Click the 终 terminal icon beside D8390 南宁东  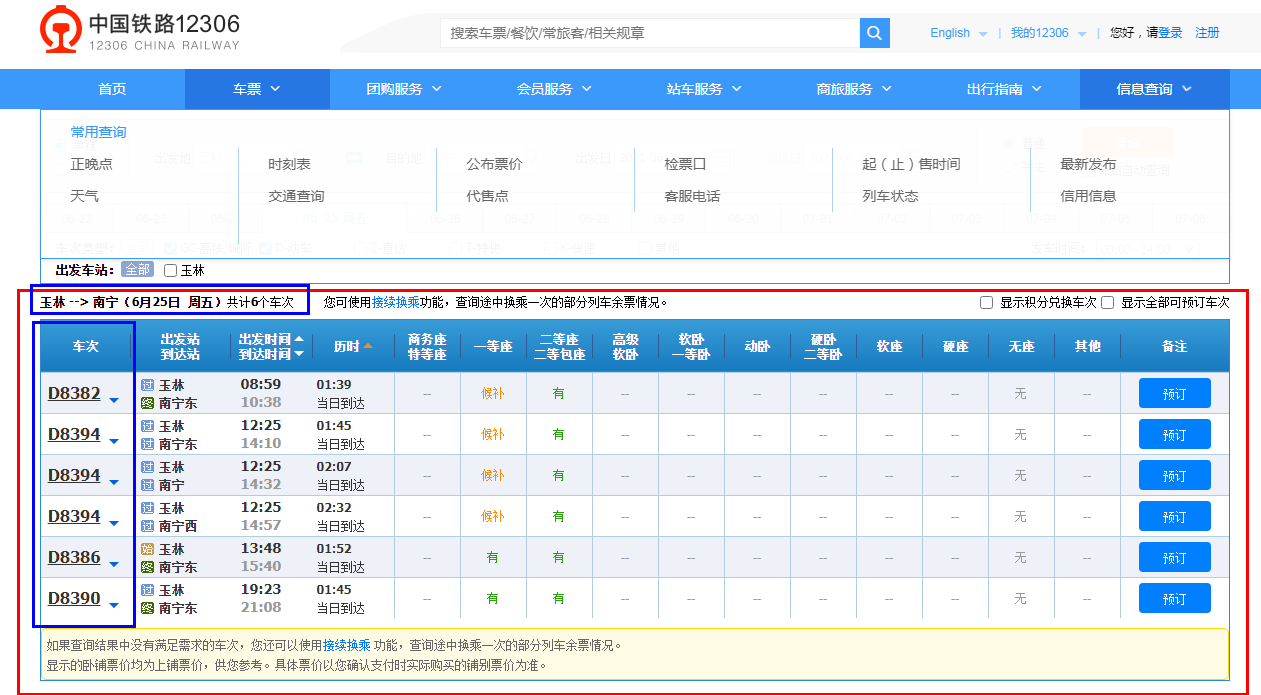click(148, 607)
